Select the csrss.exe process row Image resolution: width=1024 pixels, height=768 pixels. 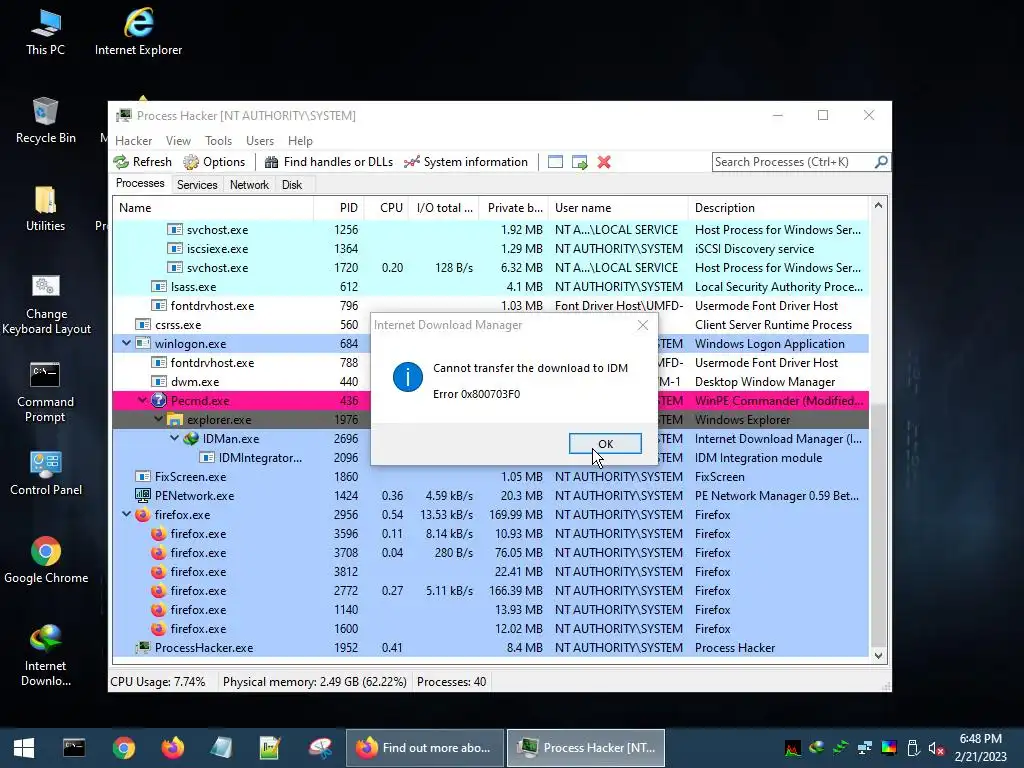pyautogui.click(x=490, y=325)
